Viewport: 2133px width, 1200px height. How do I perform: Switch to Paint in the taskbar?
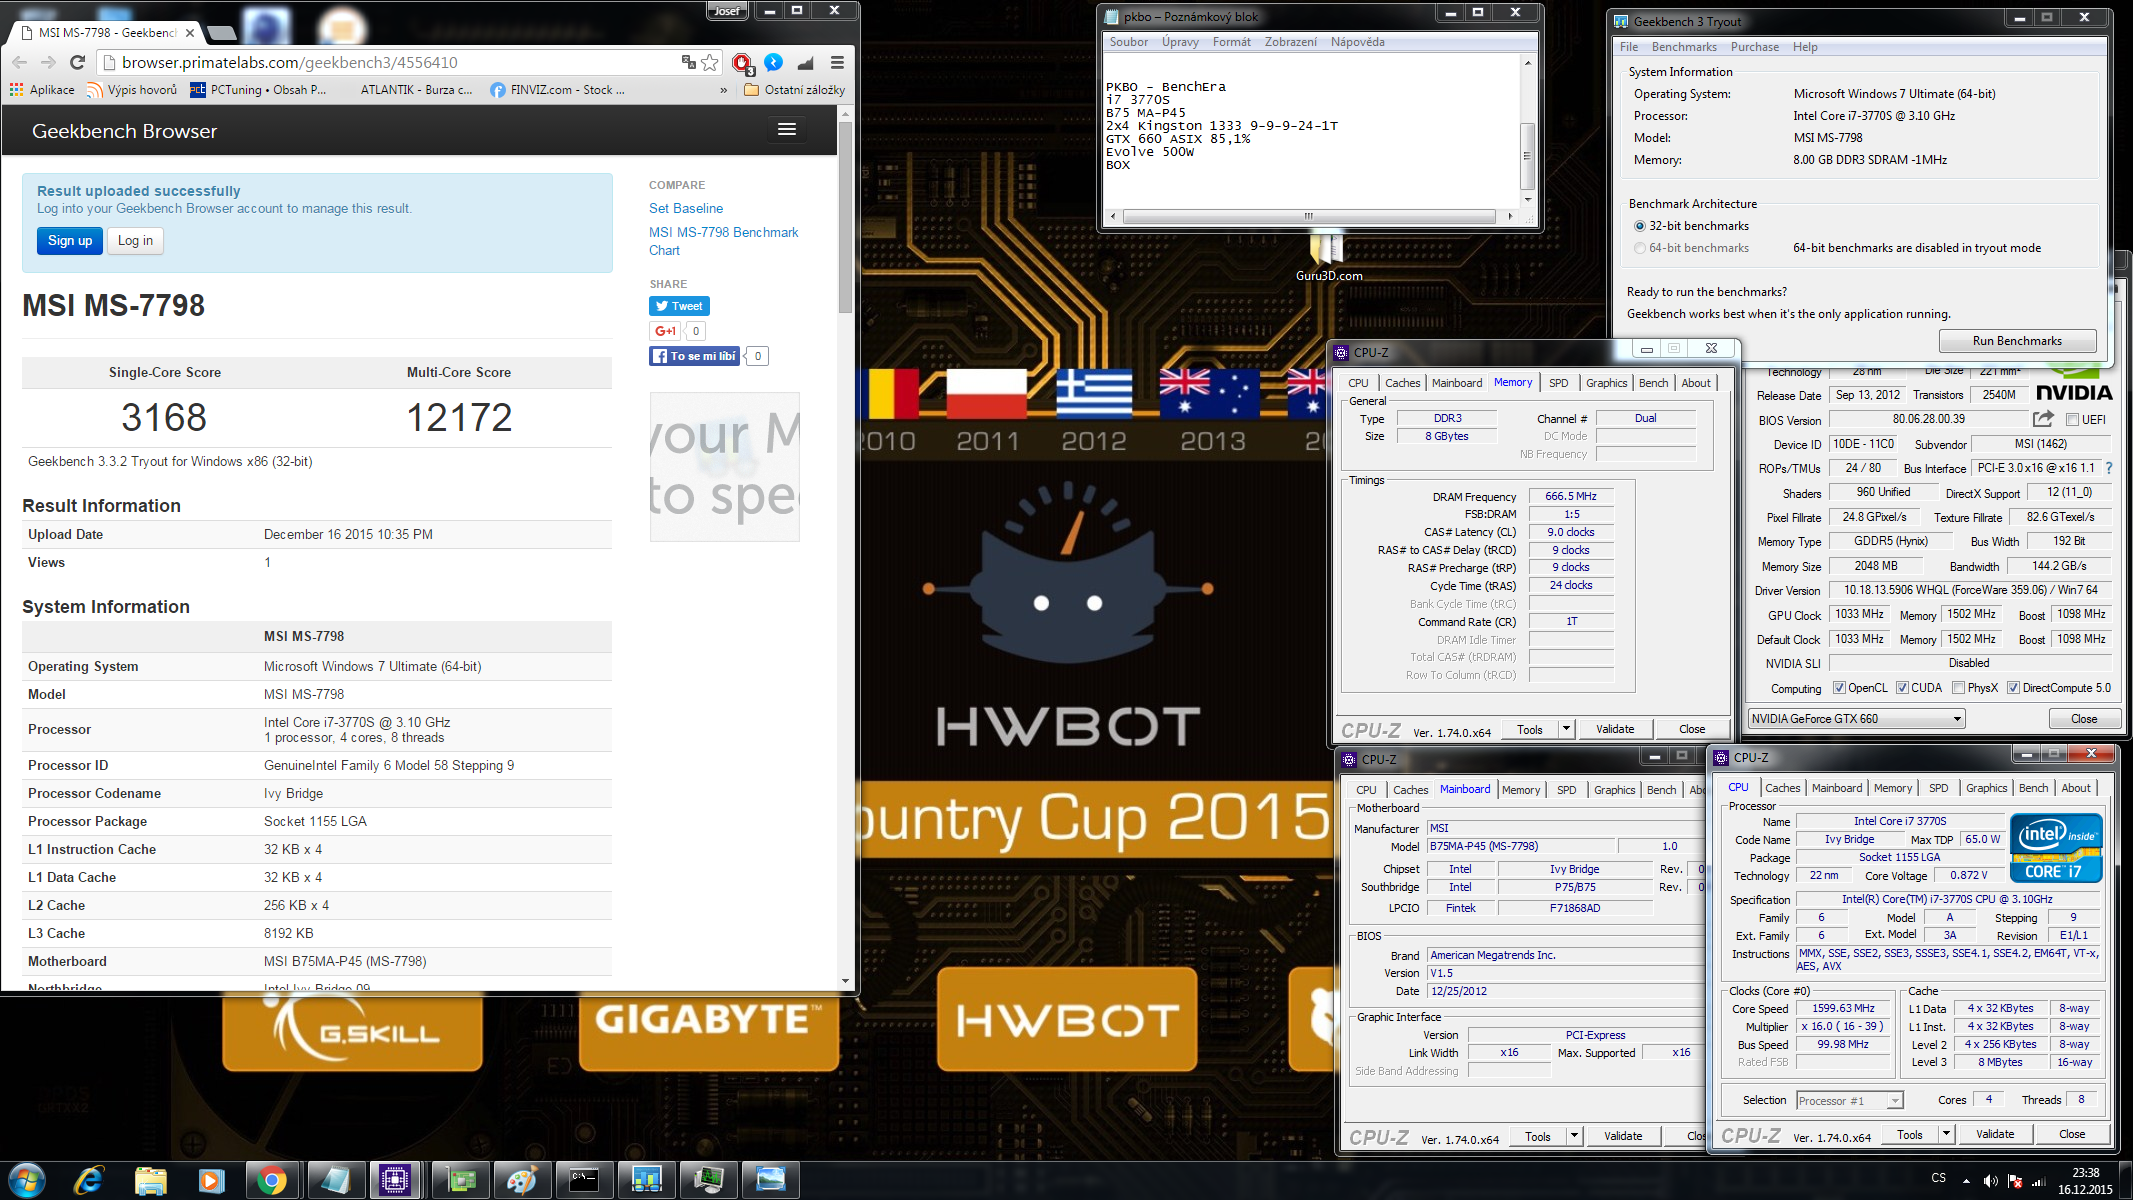(521, 1181)
